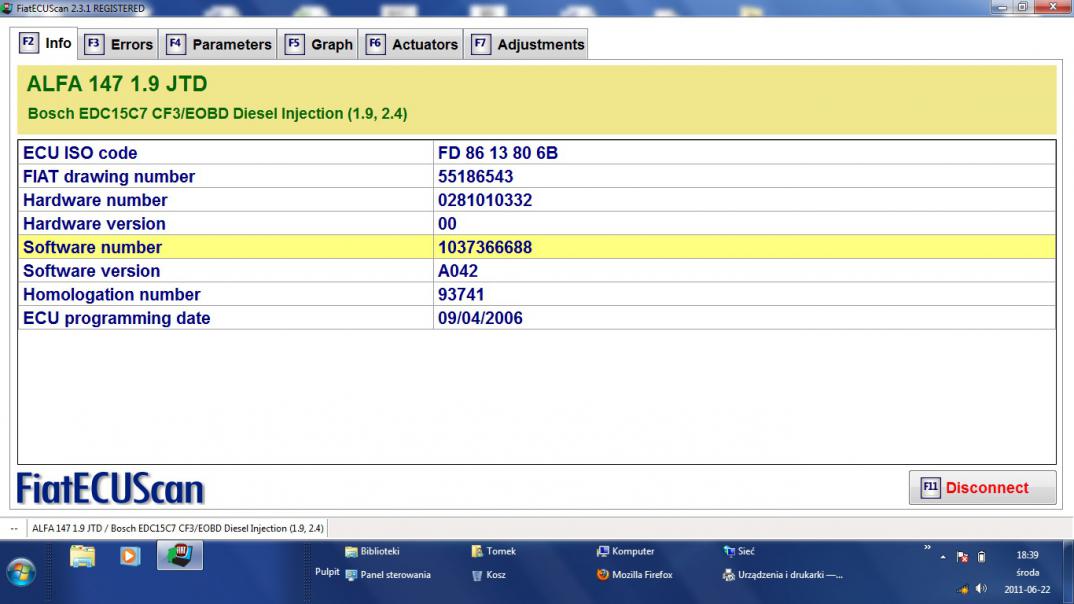This screenshot has height=604, width=1074.
Task: Select the ECU programming date label
Action: 116,318
